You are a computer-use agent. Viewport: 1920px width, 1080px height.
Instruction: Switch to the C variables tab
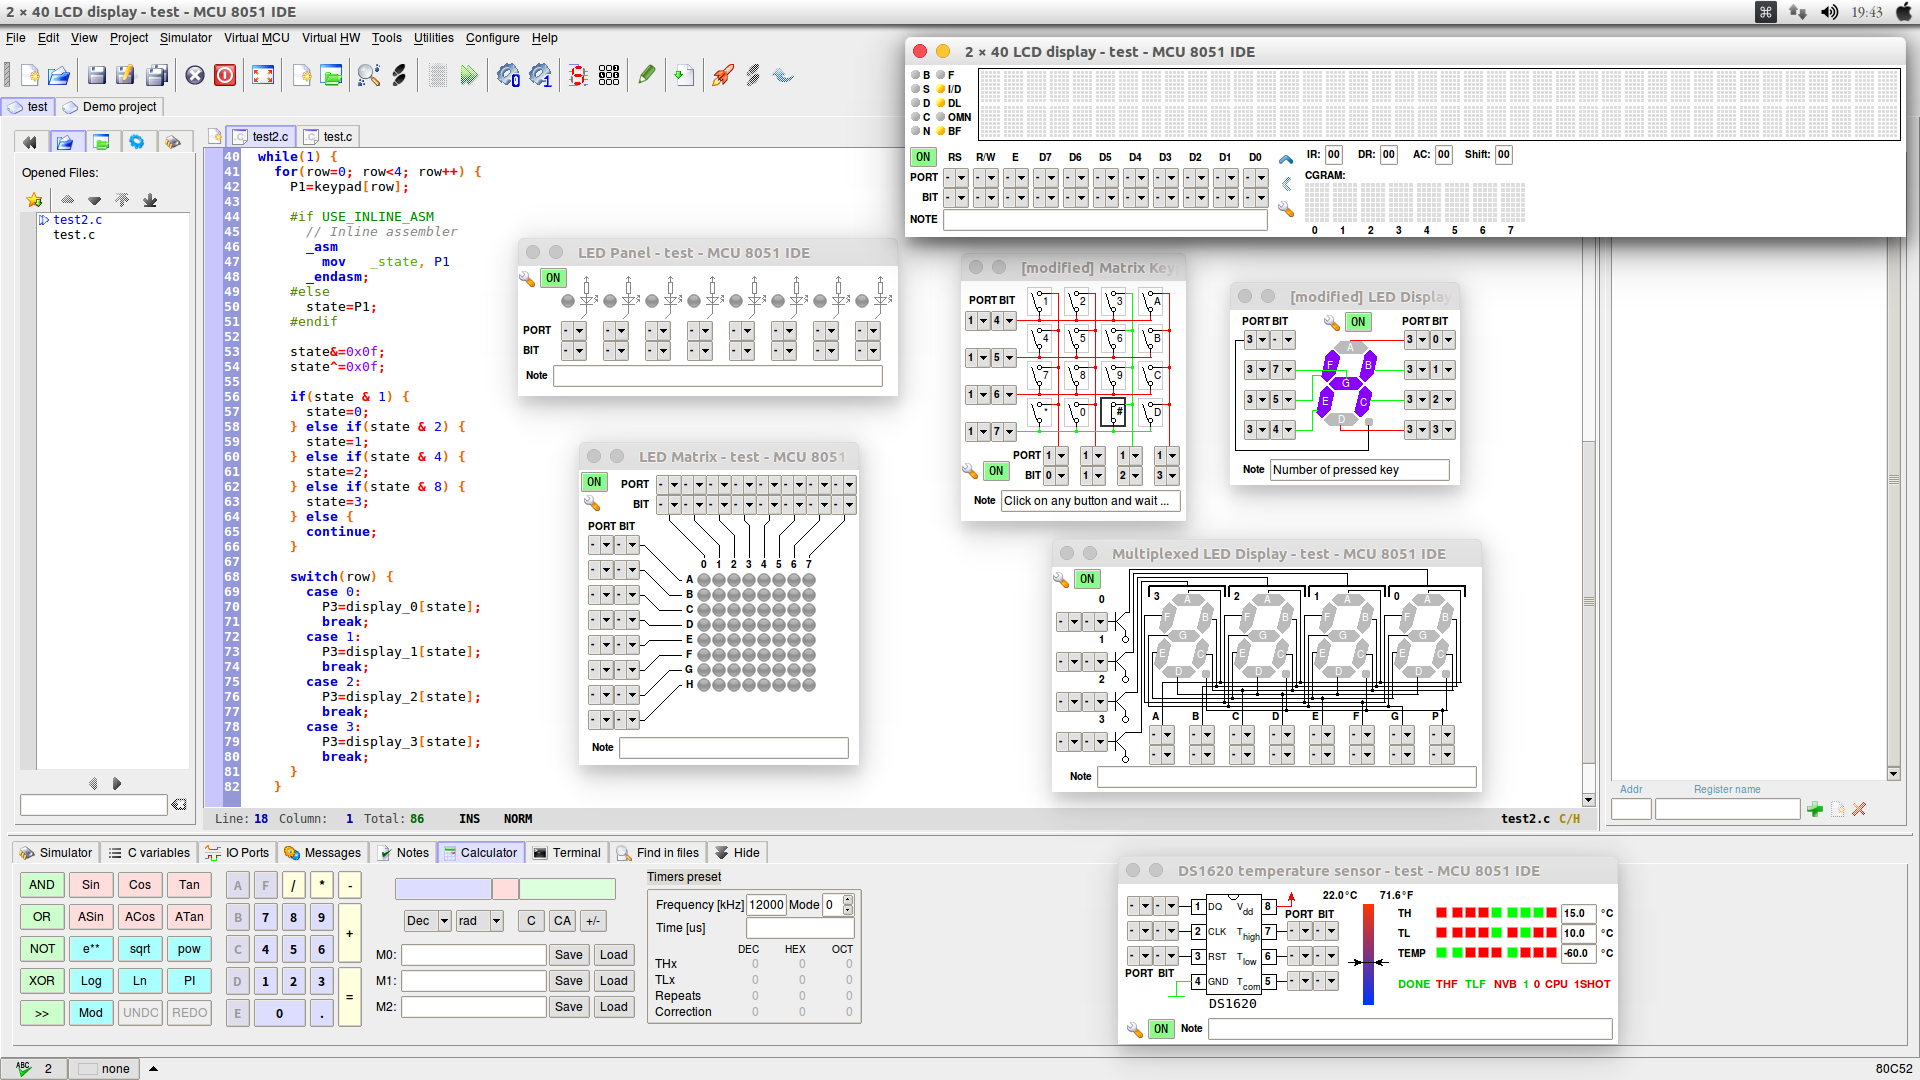point(149,853)
